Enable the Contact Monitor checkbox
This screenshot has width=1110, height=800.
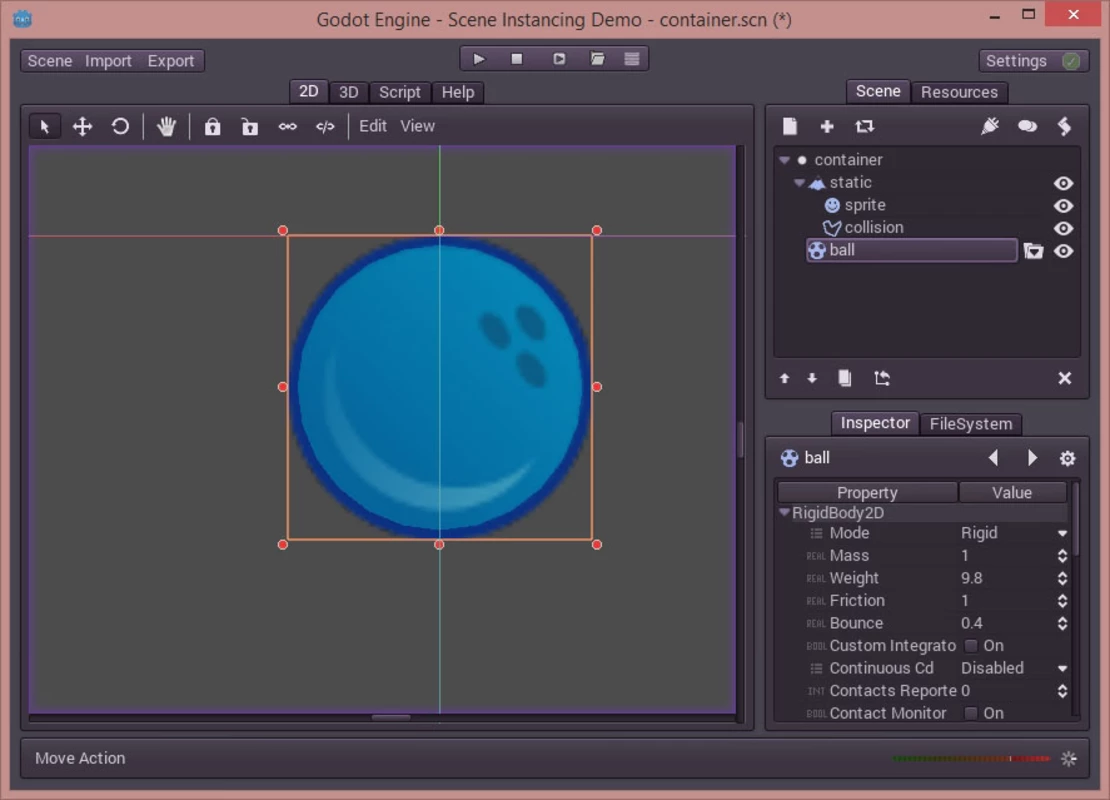(971, 713)
